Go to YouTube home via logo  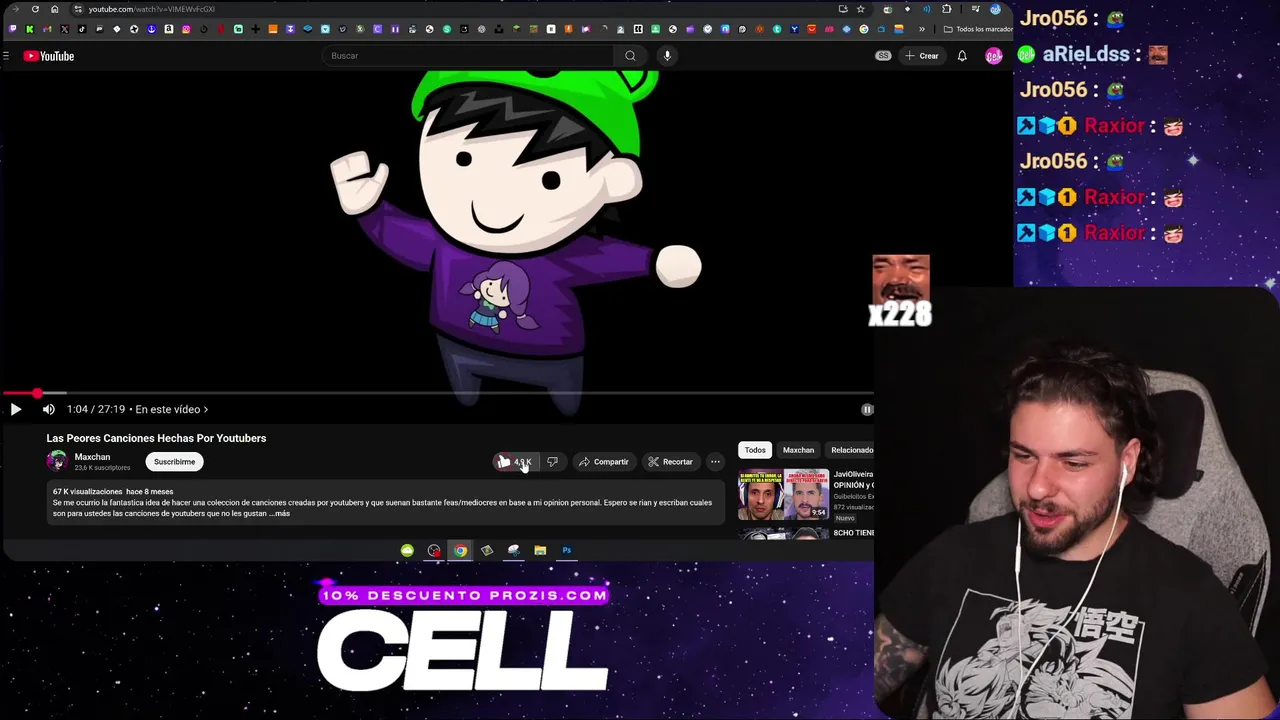point(49,56)
